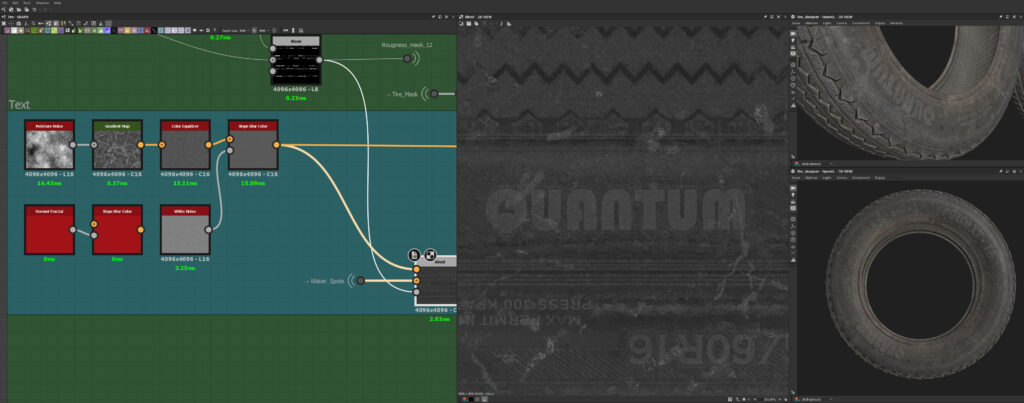
Task: Click first pink node icon in graph palette toolbar
Action: point(7,30)
